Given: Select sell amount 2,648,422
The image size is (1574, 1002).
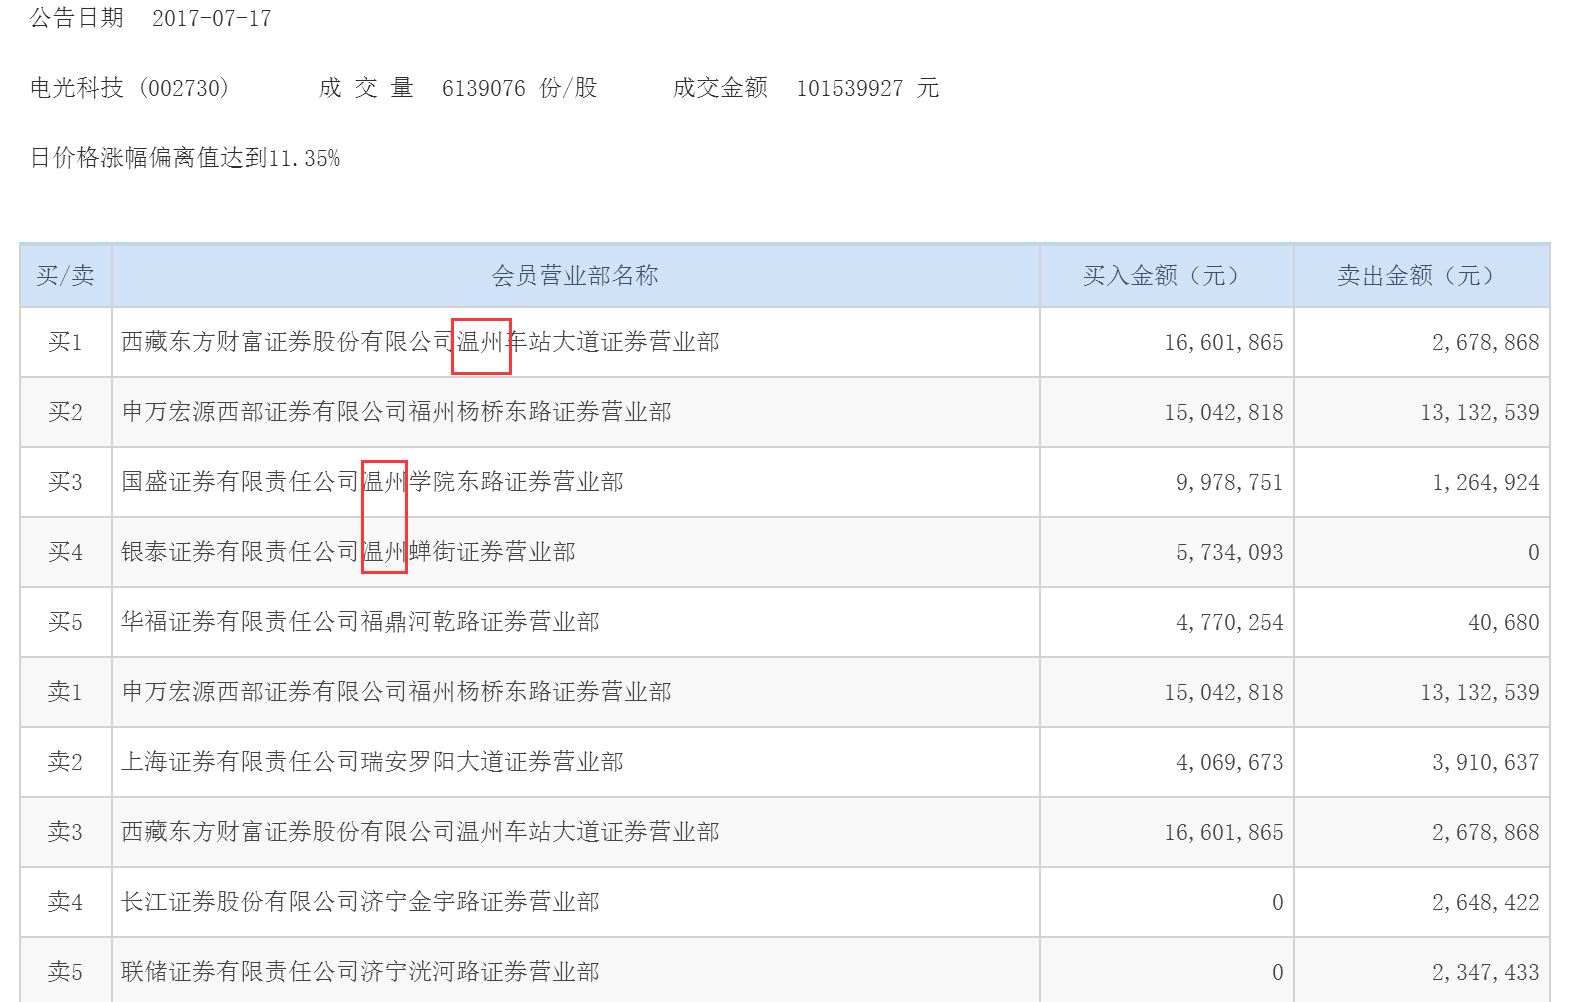Looking at the screenshot, I should 1486,903.
